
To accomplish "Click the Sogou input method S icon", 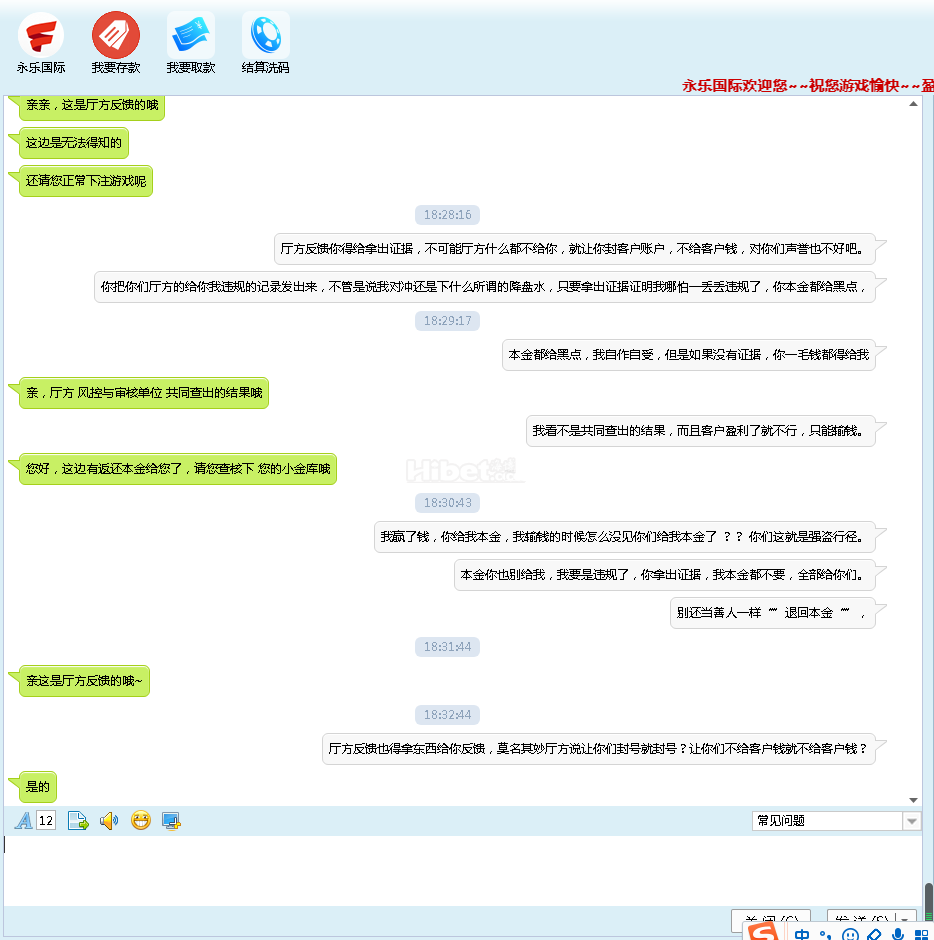I will 764,933.
